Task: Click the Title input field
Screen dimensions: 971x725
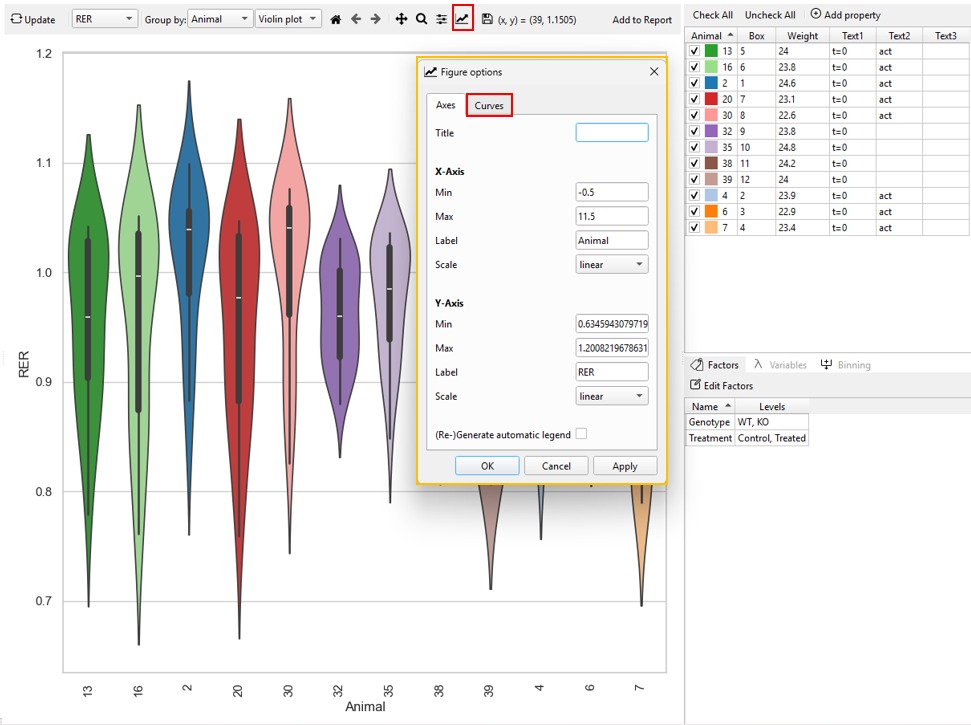Action: point(612,133)
